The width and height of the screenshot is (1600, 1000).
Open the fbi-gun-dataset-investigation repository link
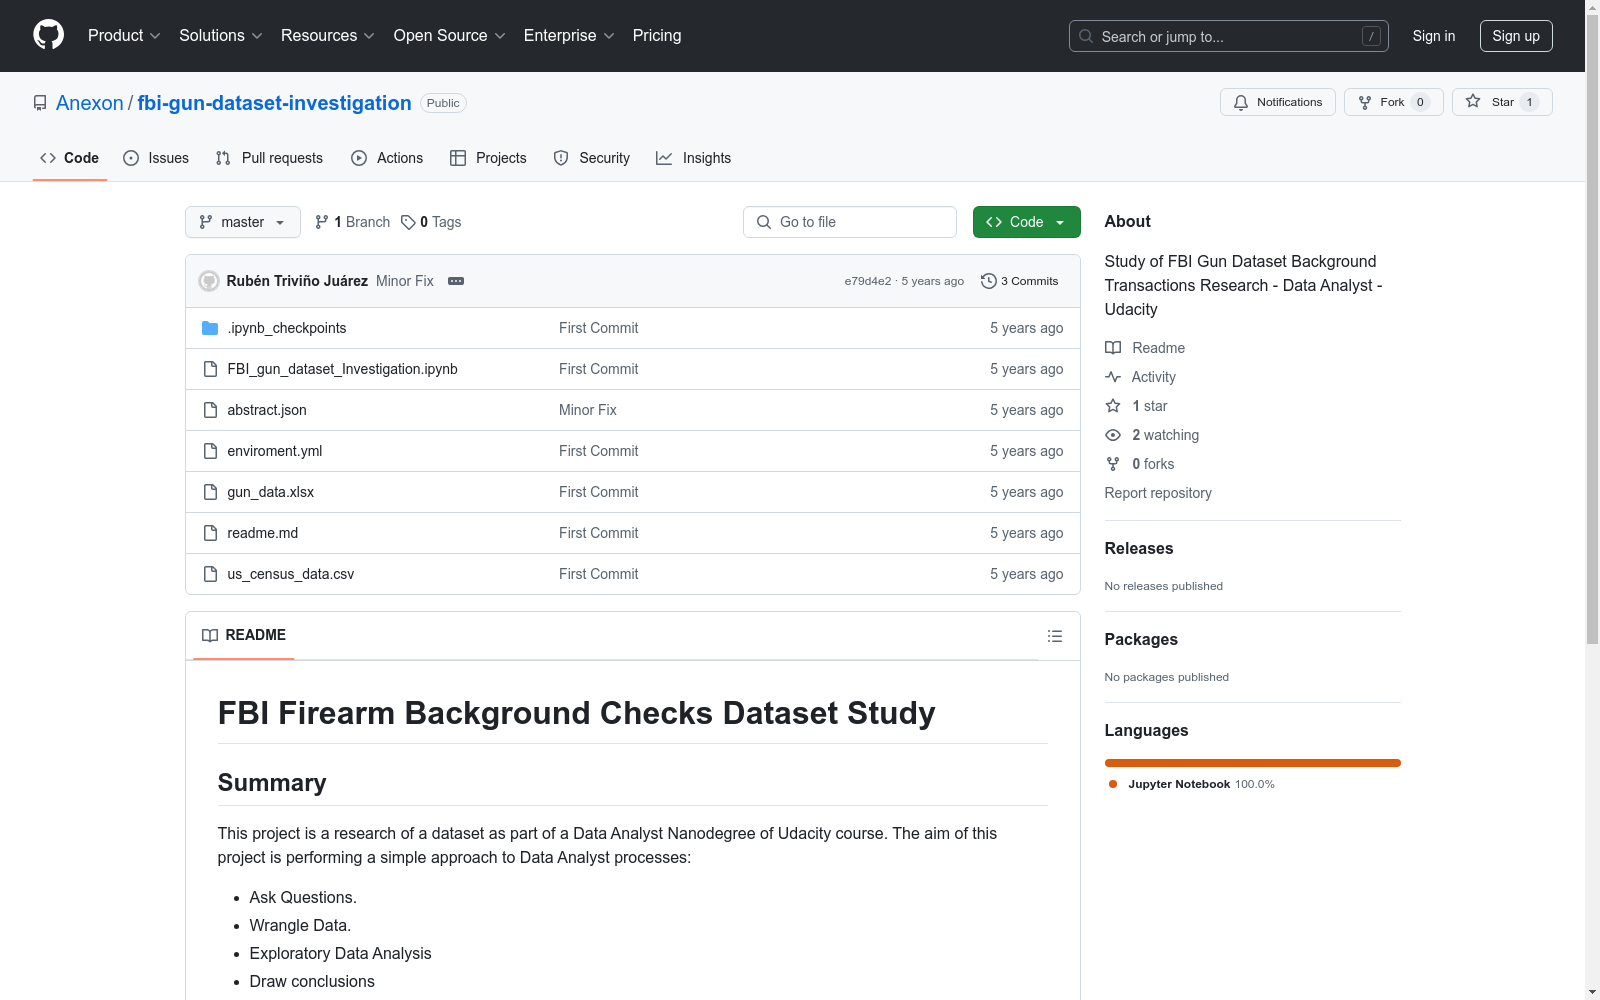pyautogui.click(x=274, y=103)
